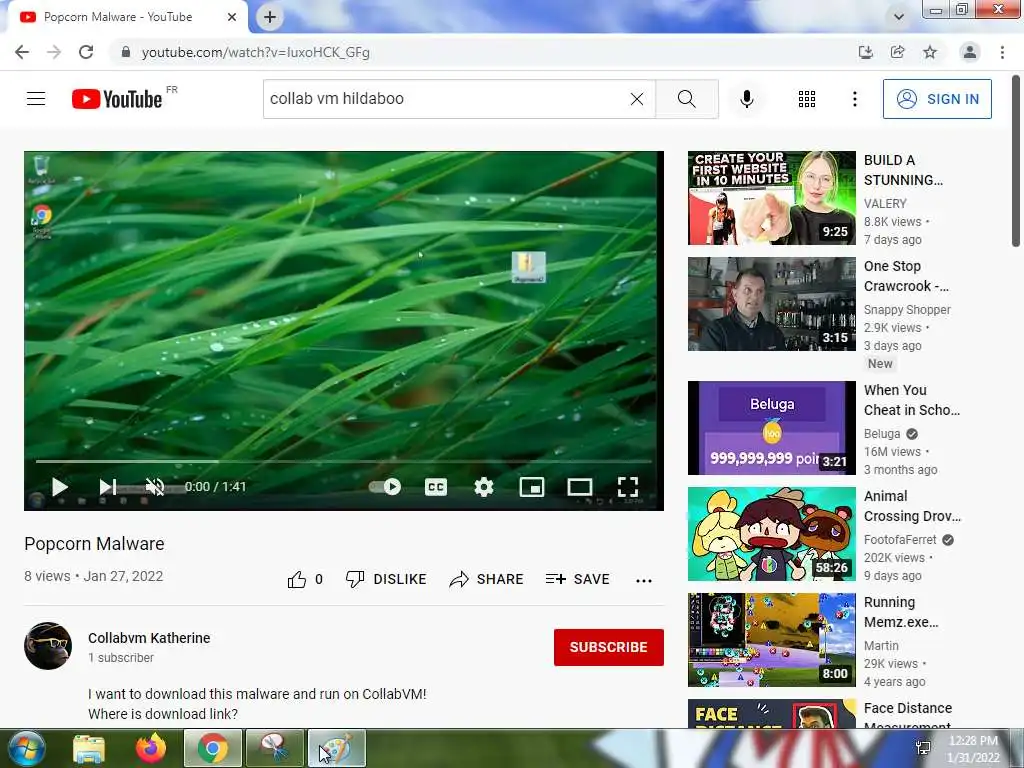Click the DISLIKE button
The width and height of the screenshot is (1024, 768).
[386, 579]
